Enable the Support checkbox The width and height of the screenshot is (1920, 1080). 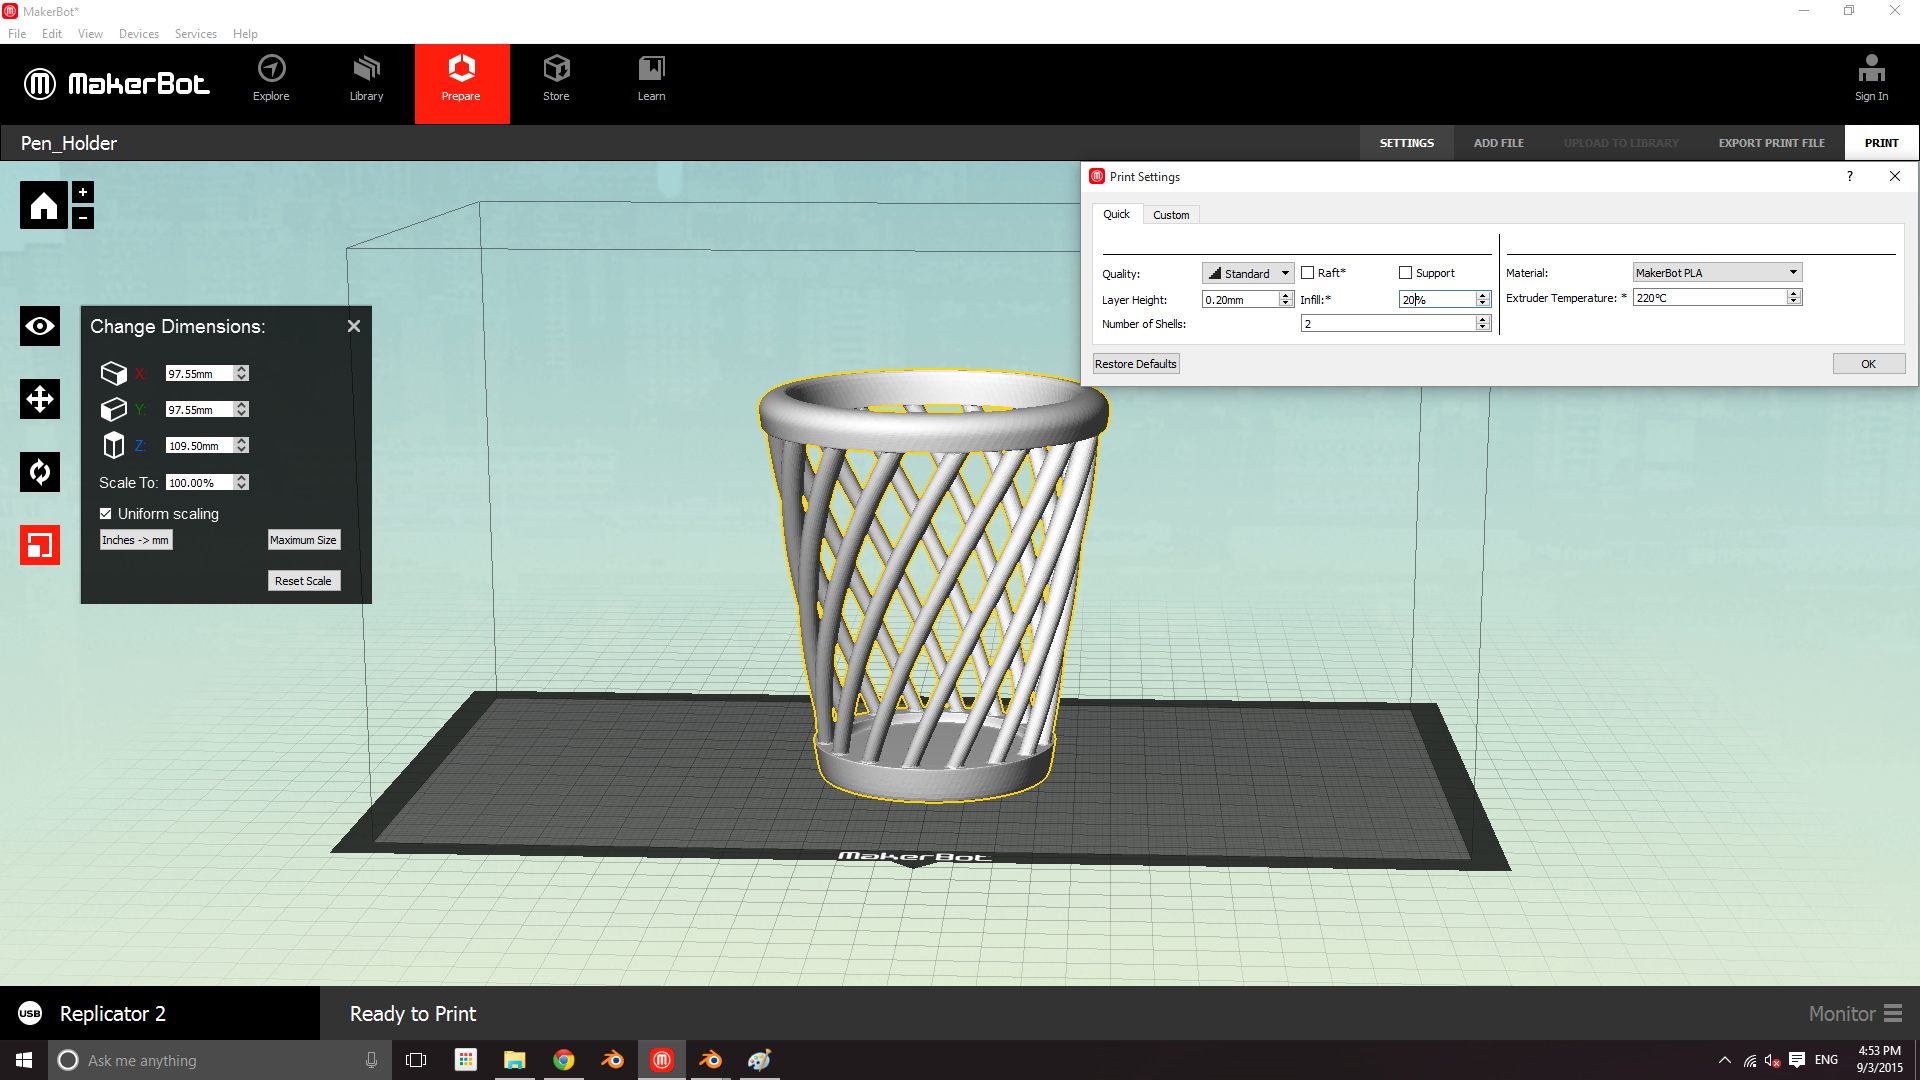pos(1405,273)
